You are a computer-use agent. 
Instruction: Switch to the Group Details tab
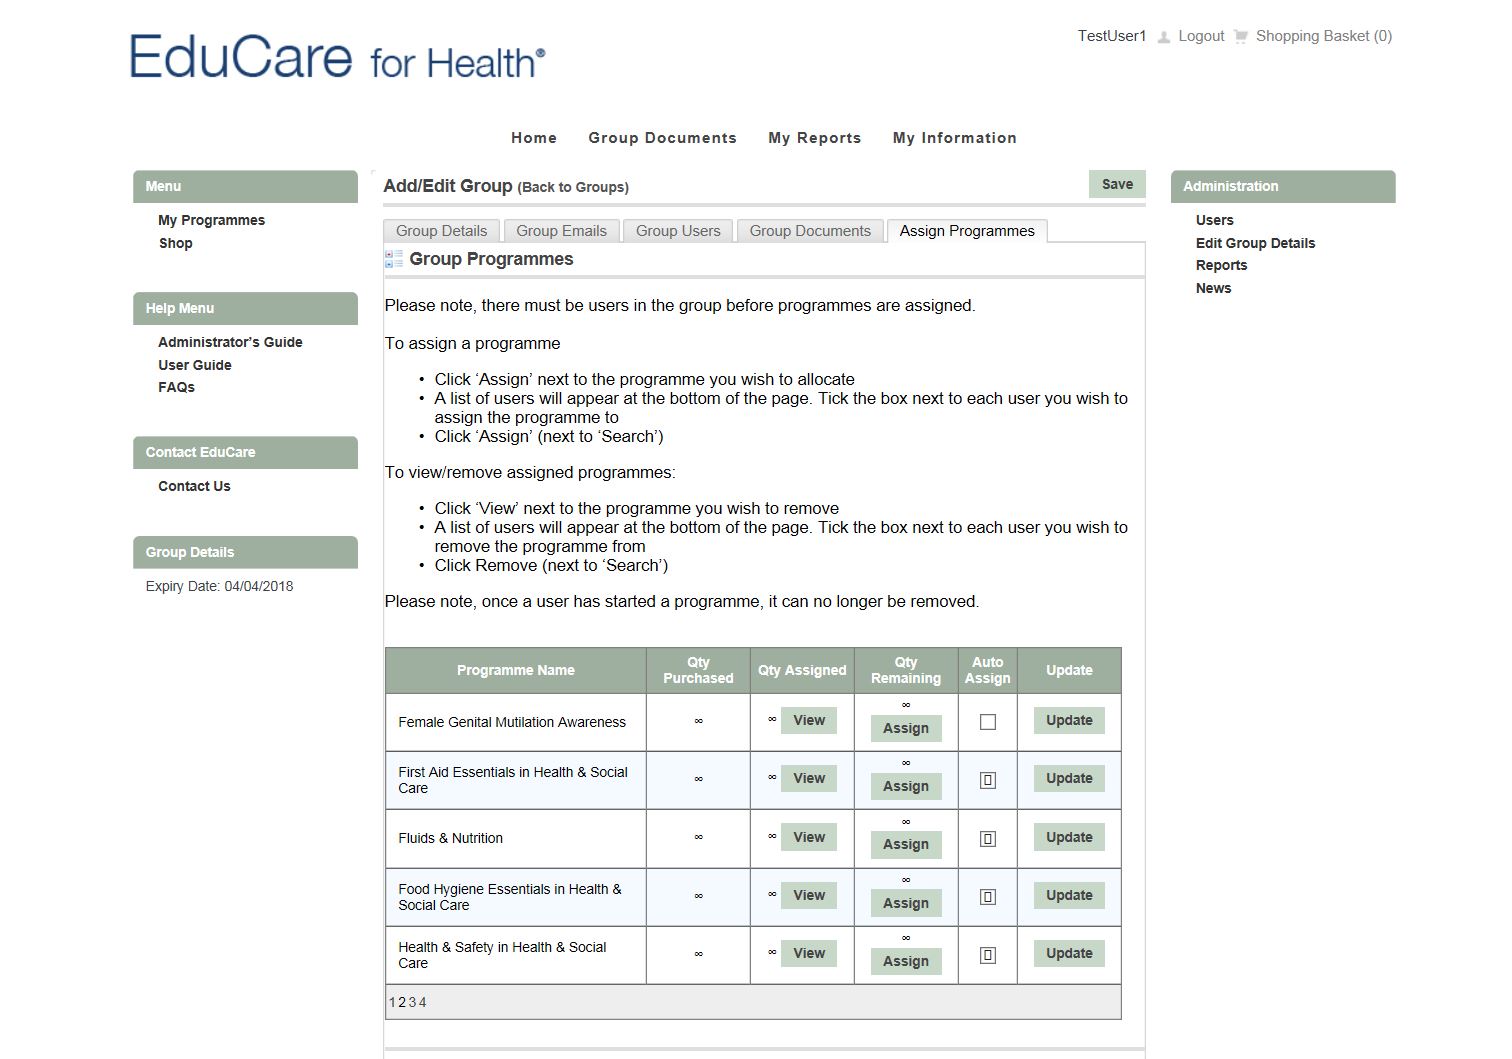point(442,231)
